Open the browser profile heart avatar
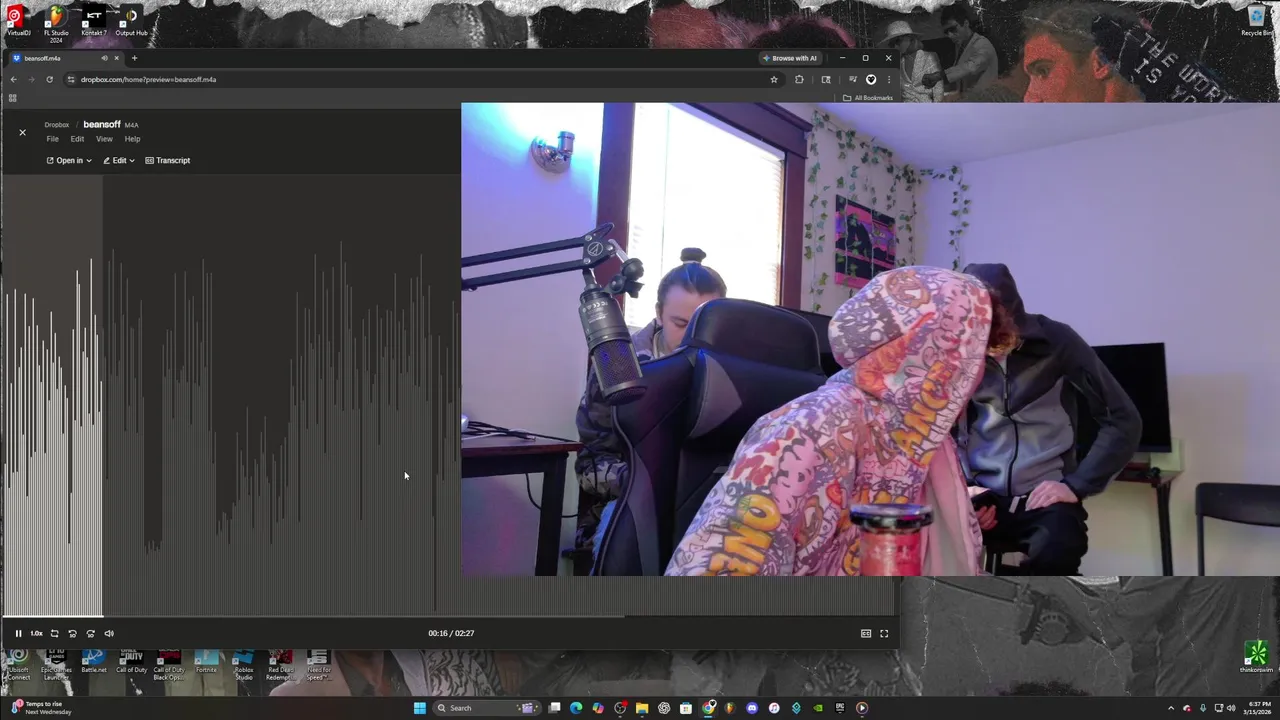The image size is (1280, 720). pos(871,79)
